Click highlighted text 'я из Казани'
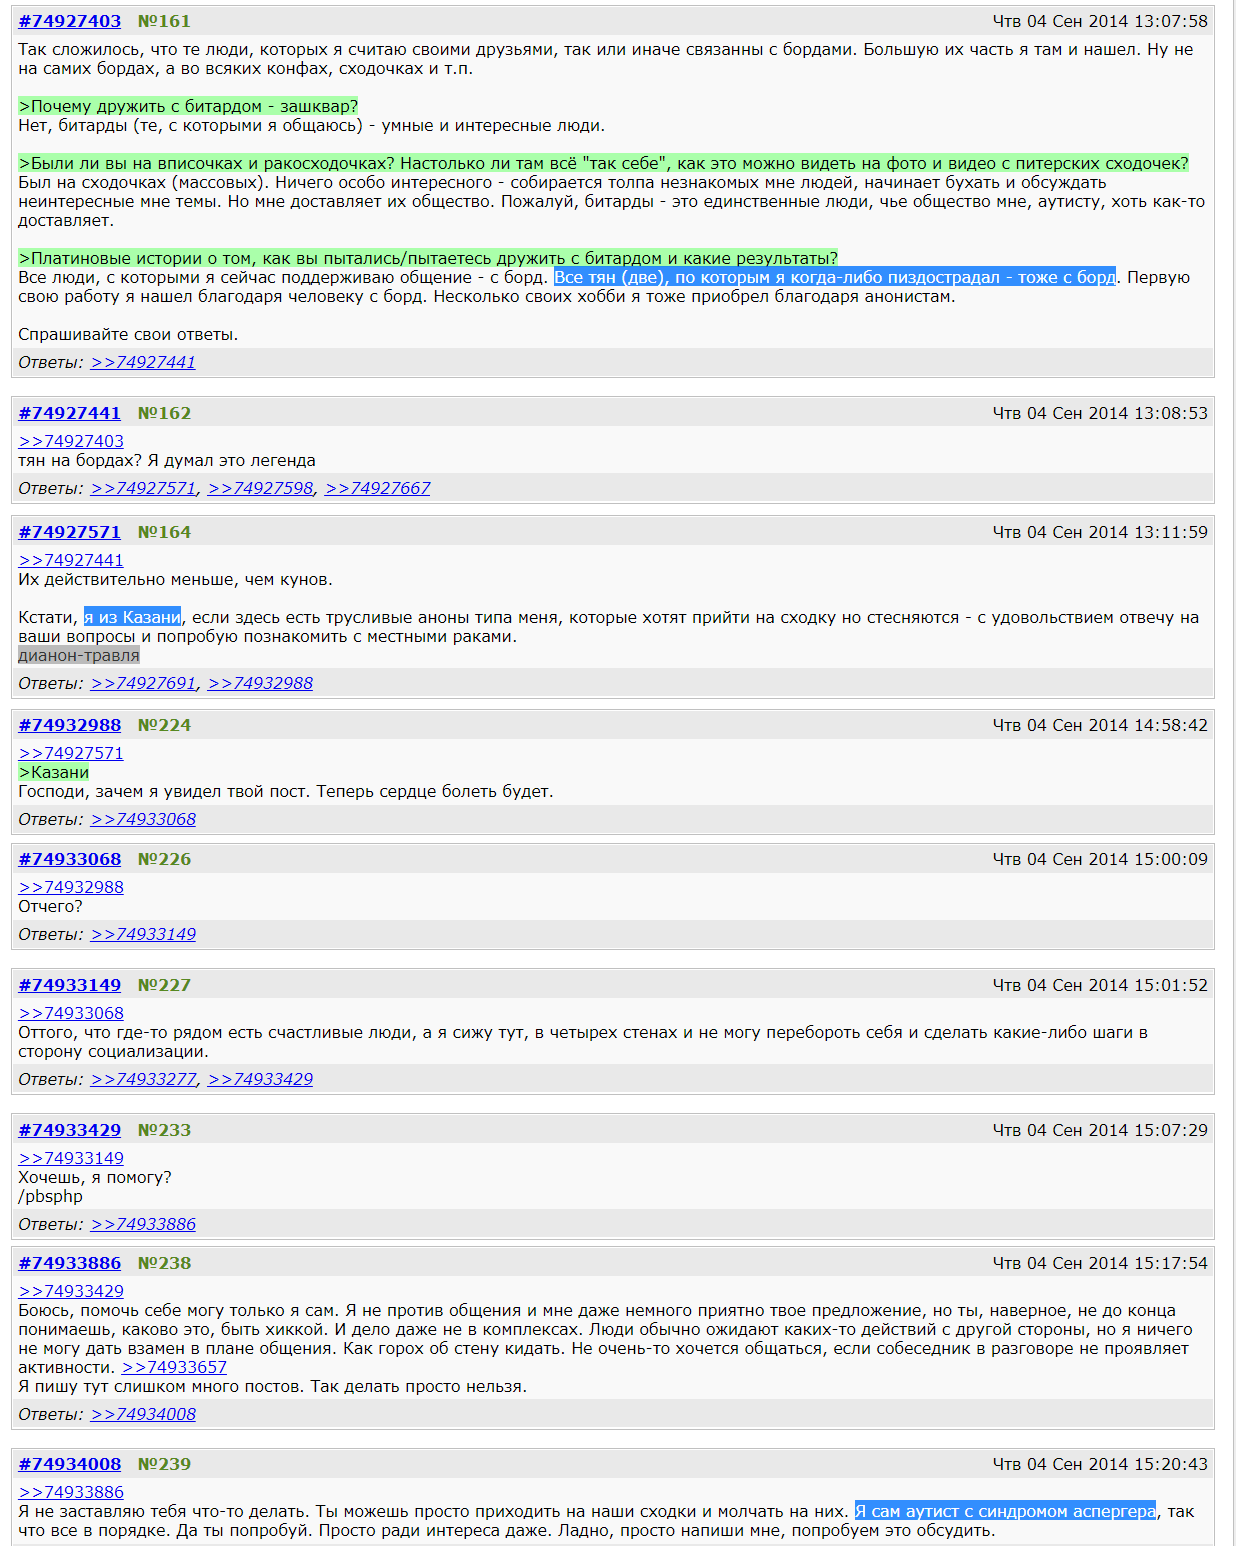 click(x=133, y=617)
